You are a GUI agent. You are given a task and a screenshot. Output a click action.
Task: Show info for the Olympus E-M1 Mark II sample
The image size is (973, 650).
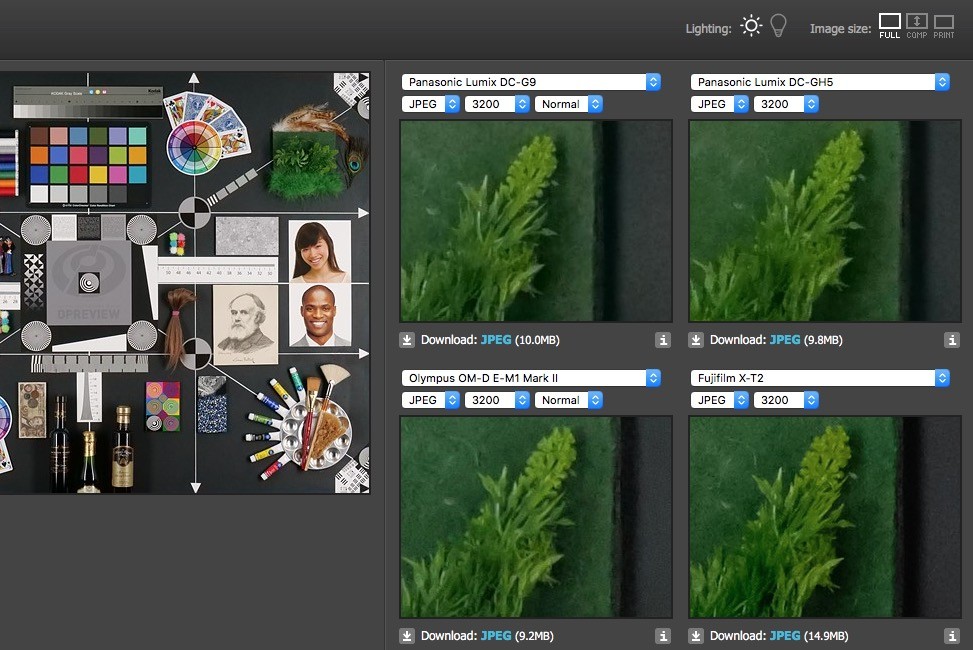tap(663, 636)
